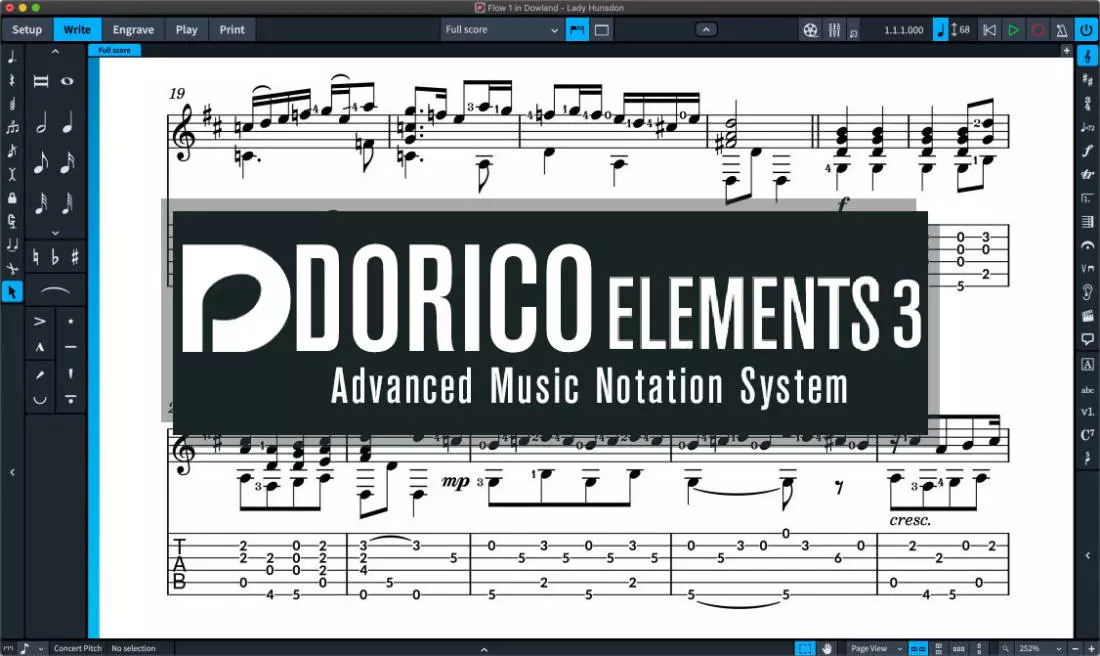Select the sixteenth note duration

coord(67,163)
